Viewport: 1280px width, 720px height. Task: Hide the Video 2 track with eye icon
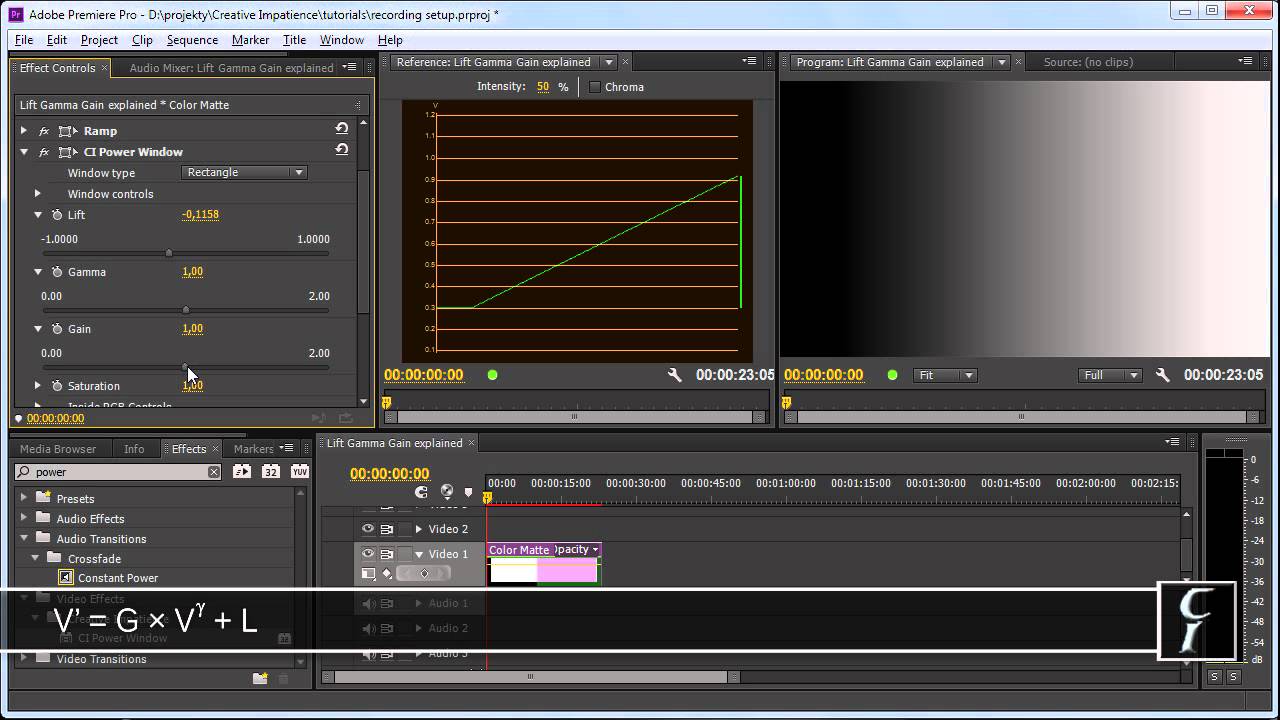[x=368, y=529]
